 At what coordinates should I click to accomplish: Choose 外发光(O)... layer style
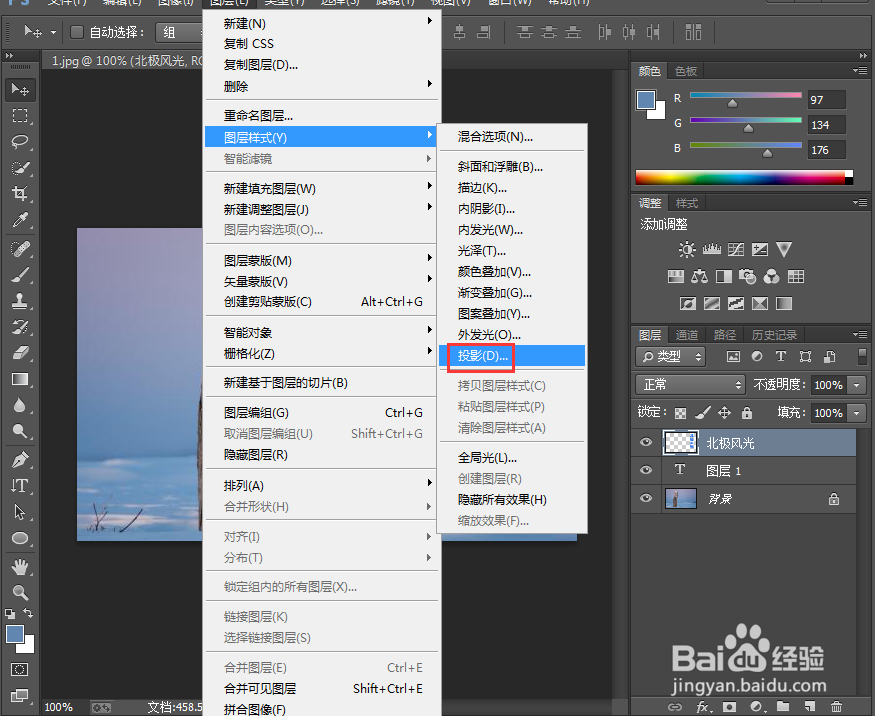[512, 334]
